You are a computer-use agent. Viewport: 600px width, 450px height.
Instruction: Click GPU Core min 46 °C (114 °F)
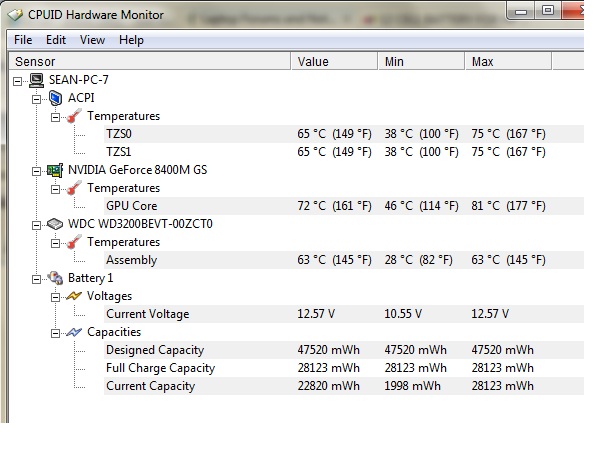coord(421,206)
